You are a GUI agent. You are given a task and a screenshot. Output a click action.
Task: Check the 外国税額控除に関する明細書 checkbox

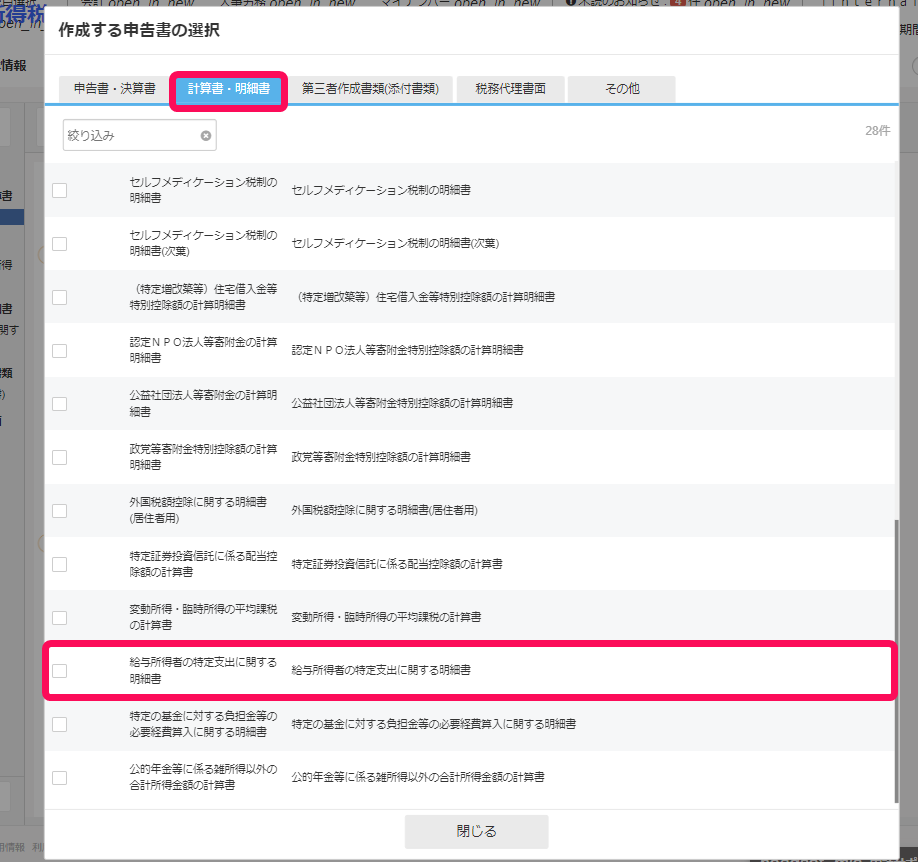(x=60, y=511)
